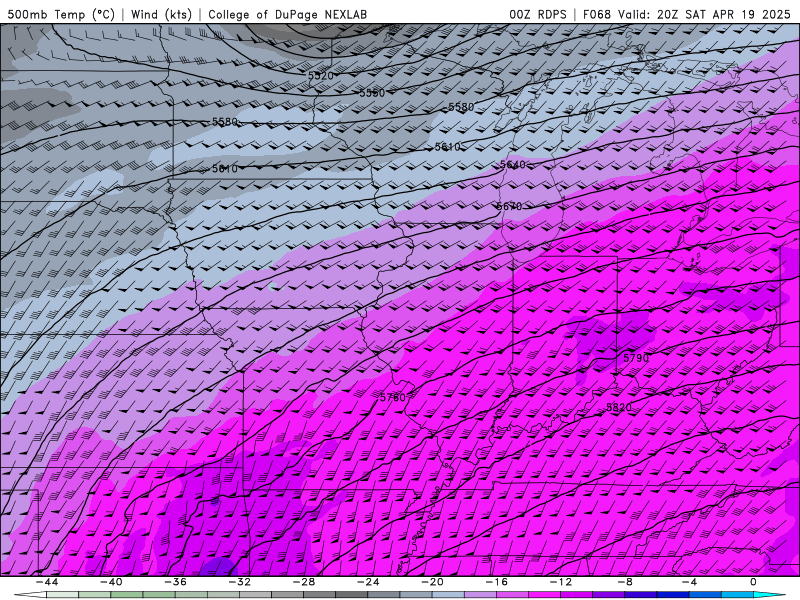Click the -20 colorbar tick label
The height and width of the screenshot is (600, 800).
pyautogui.click(x=432, y=582)
